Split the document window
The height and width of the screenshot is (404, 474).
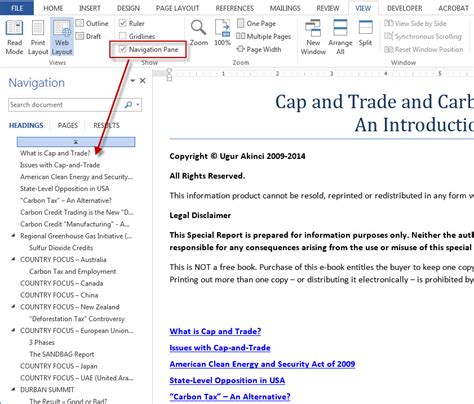[x=365, y=33]
